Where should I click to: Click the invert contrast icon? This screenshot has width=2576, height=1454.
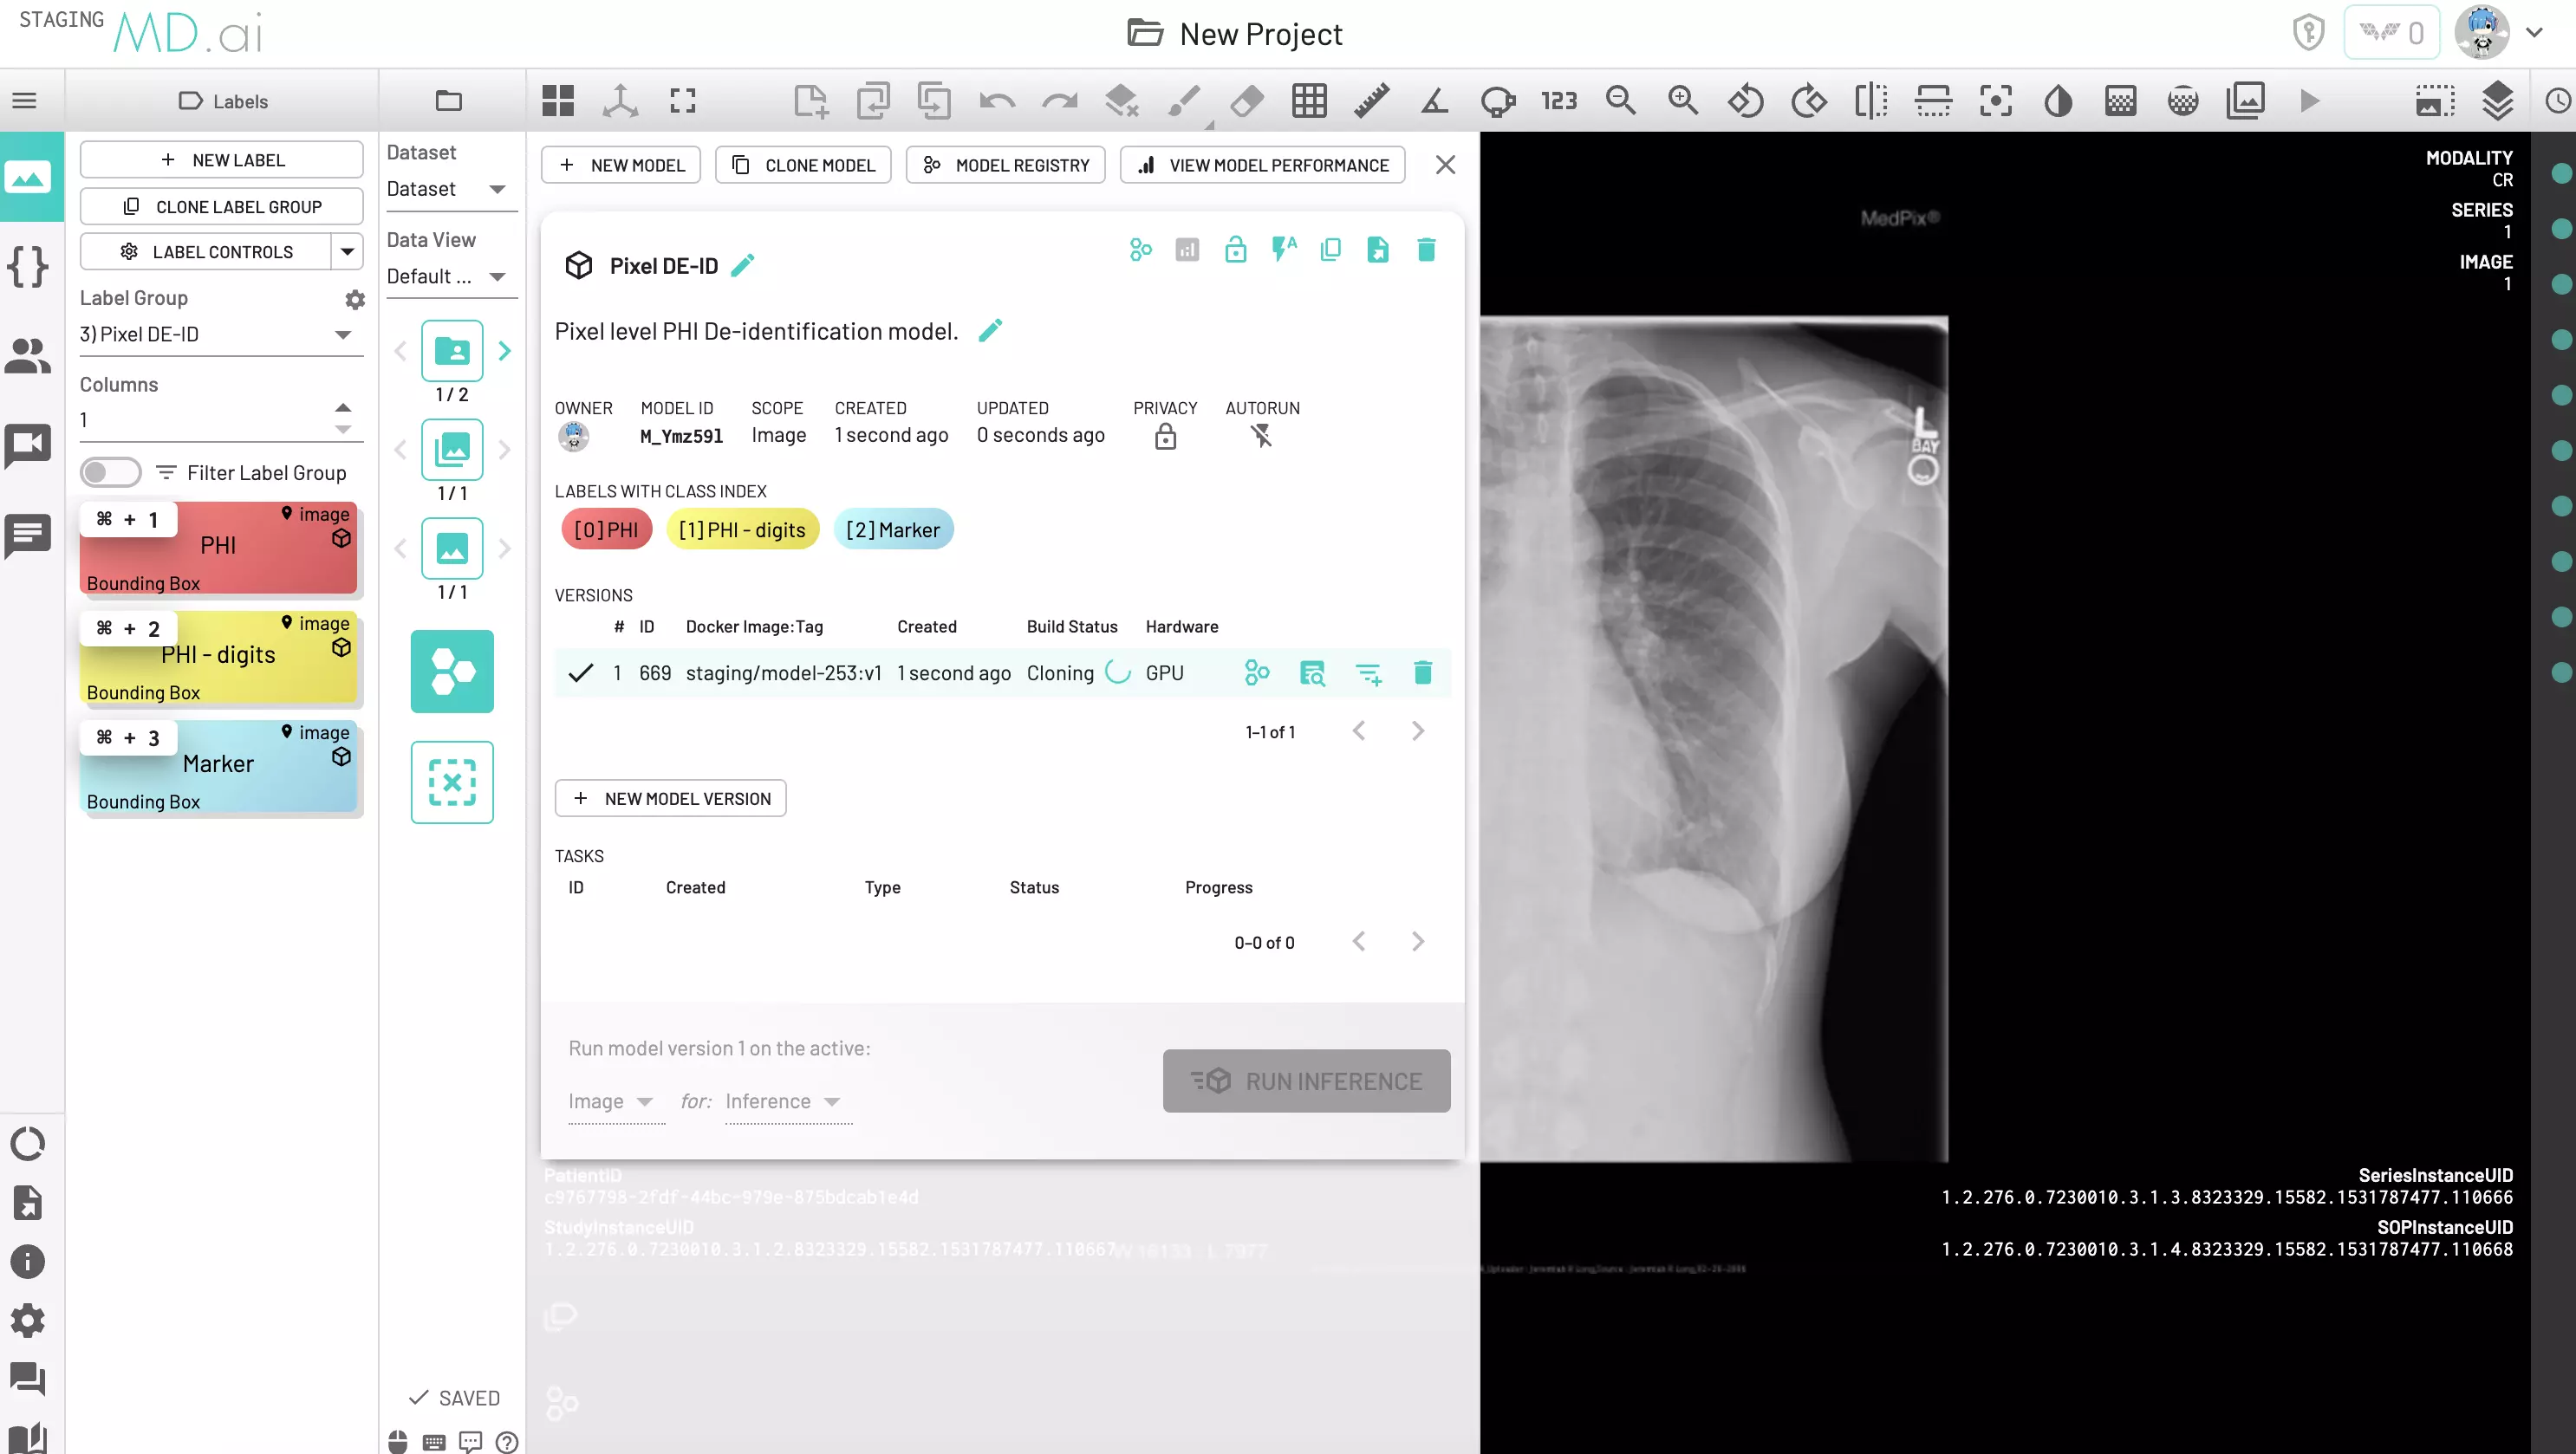click(x=2058, y=101)
